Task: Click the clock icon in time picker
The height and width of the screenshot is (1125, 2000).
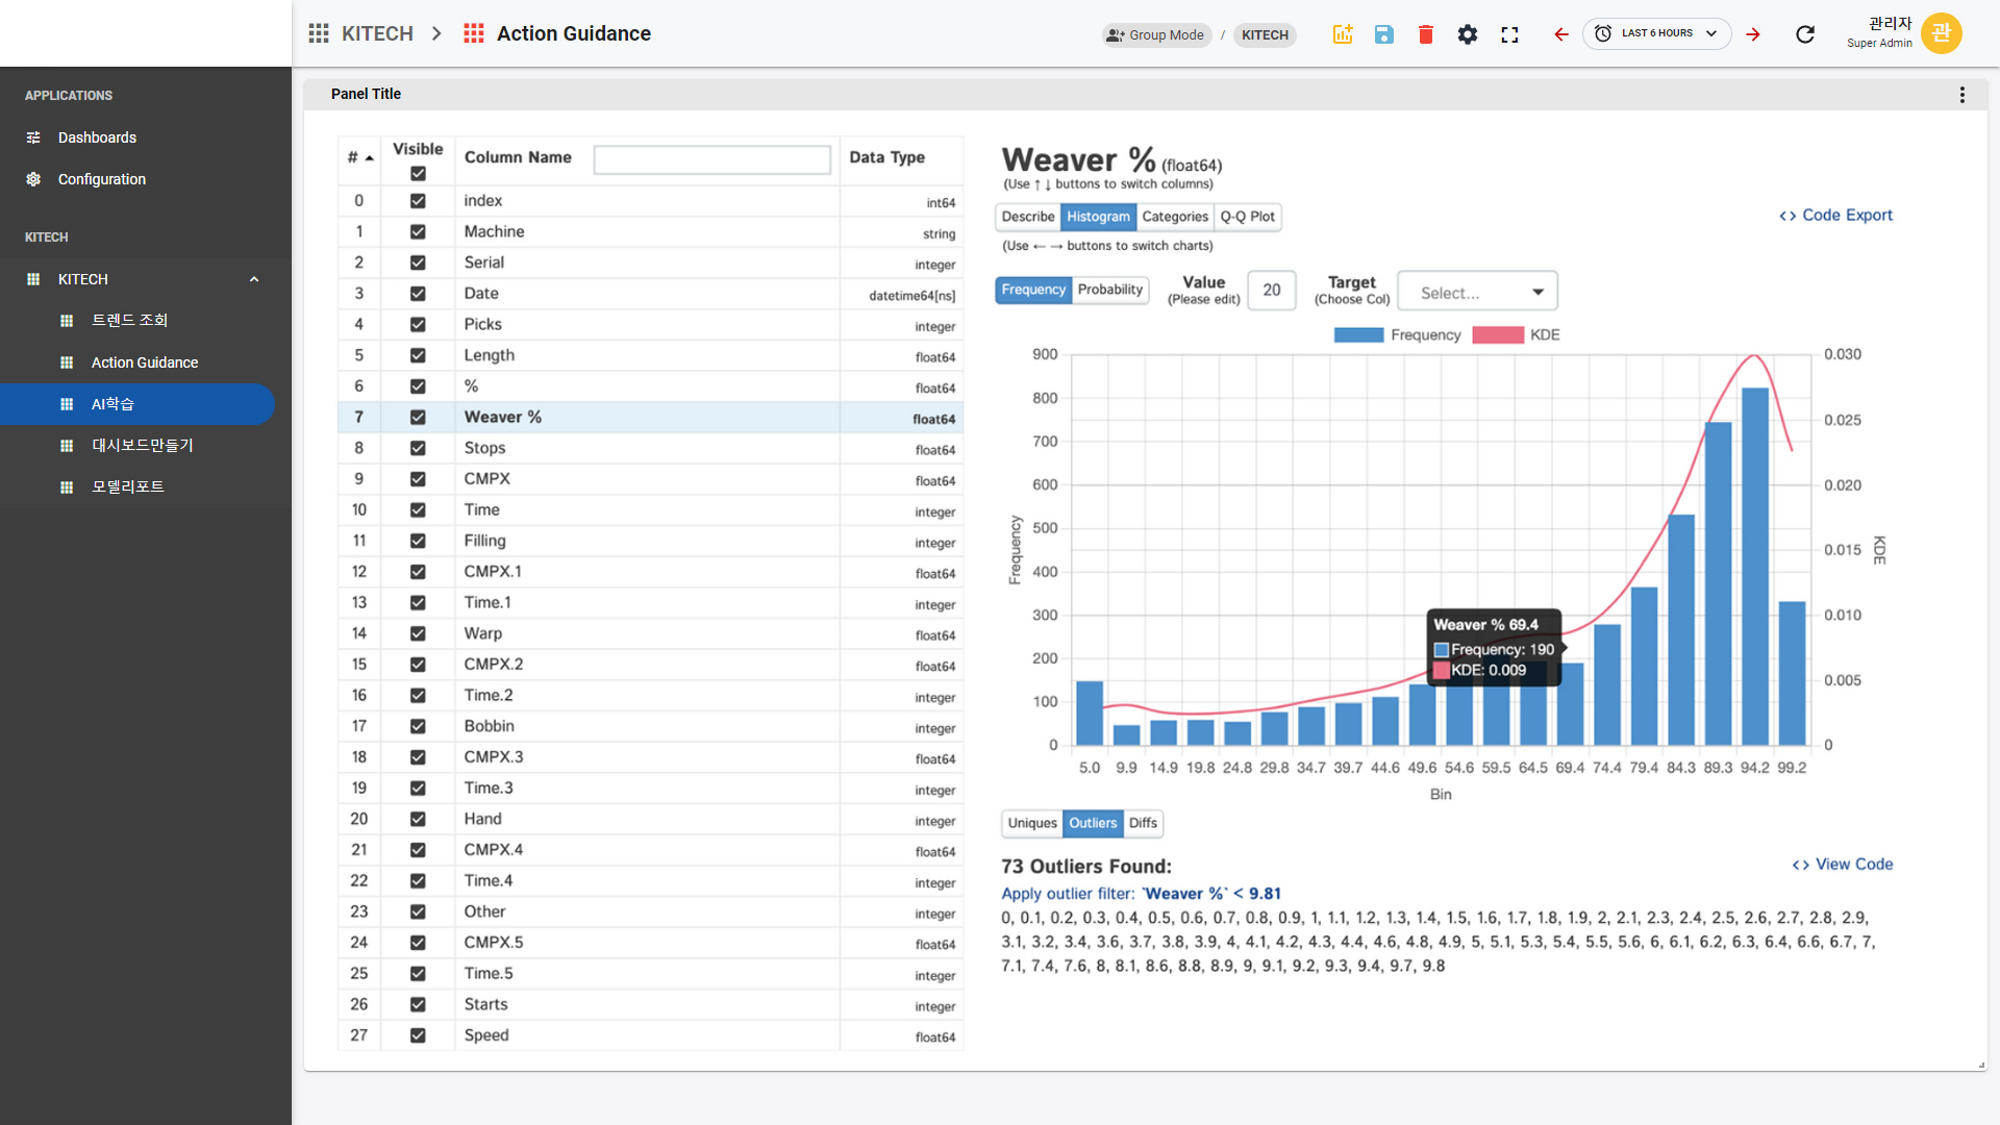Action: 1603,34
